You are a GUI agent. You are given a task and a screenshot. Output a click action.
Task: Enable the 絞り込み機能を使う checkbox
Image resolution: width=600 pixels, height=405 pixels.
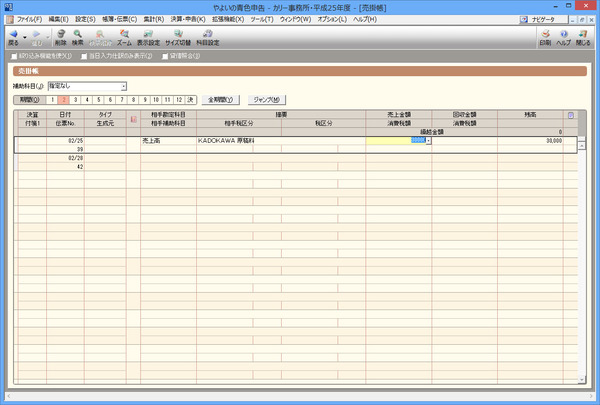pyautogui.click(x=13, y=56)
